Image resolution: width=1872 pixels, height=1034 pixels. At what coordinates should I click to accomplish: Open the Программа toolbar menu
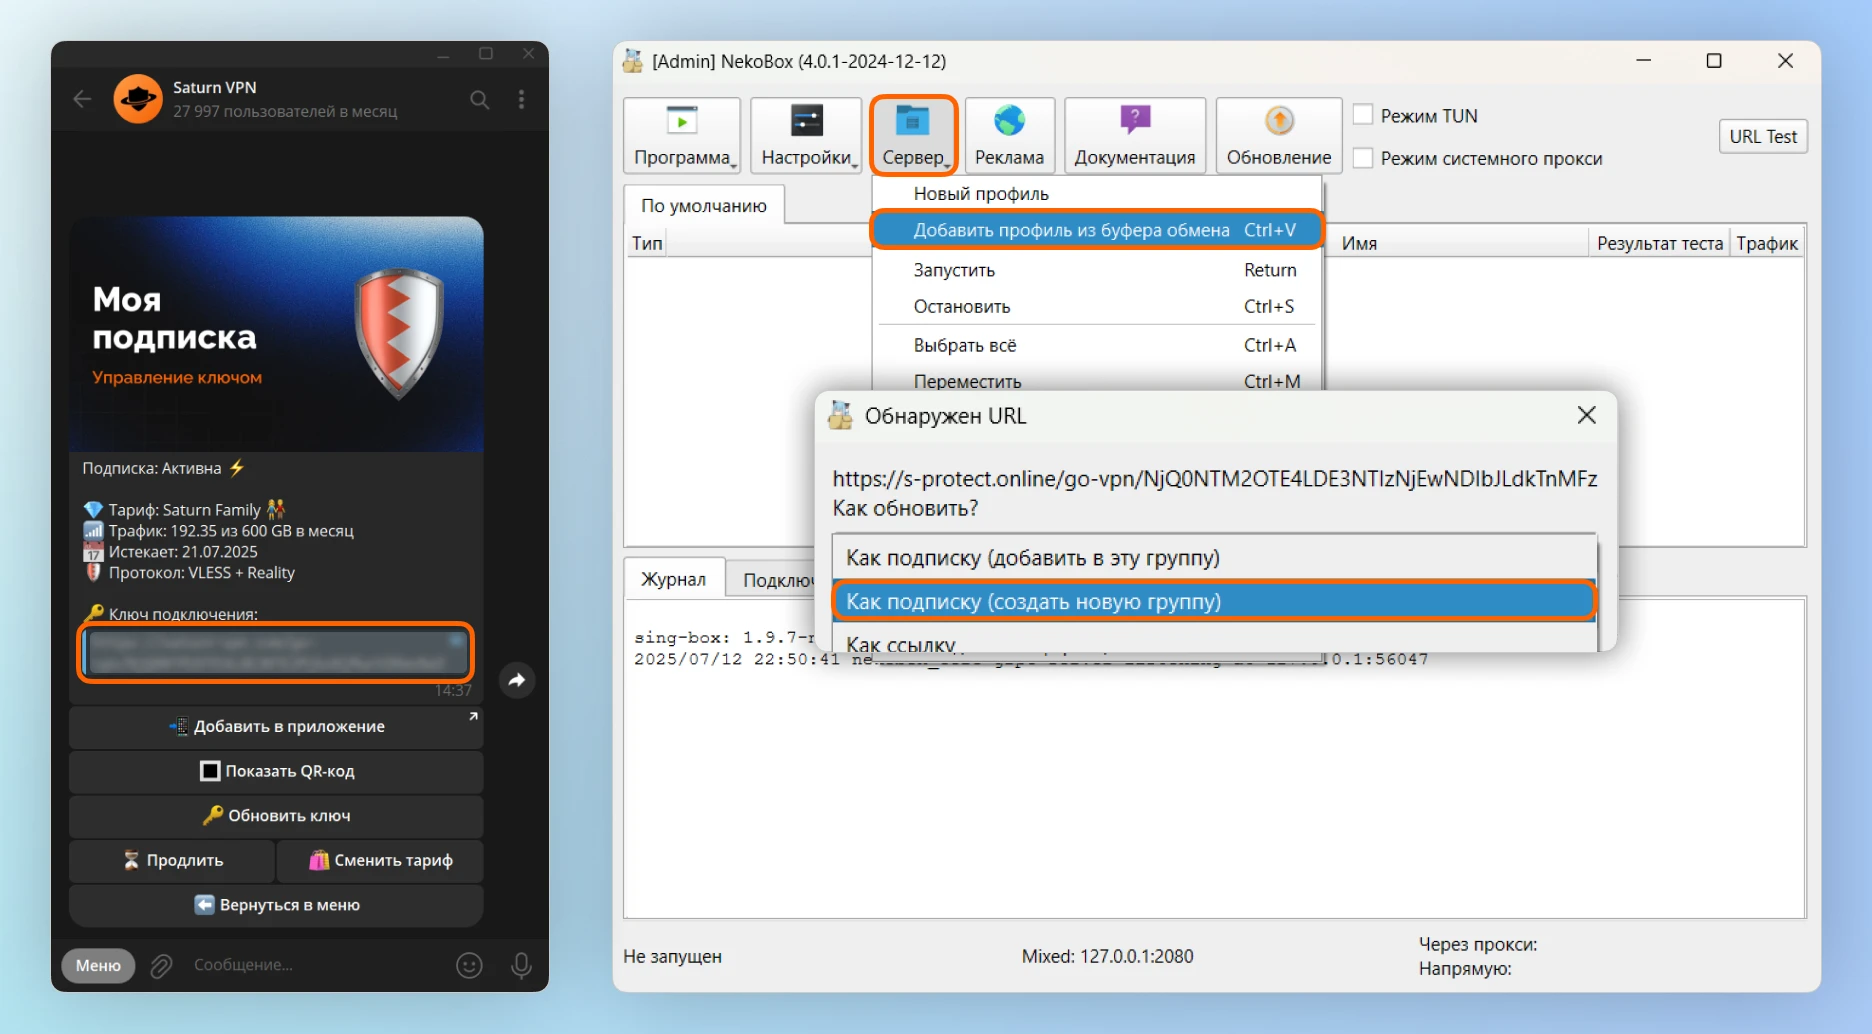tap(682, 135)
